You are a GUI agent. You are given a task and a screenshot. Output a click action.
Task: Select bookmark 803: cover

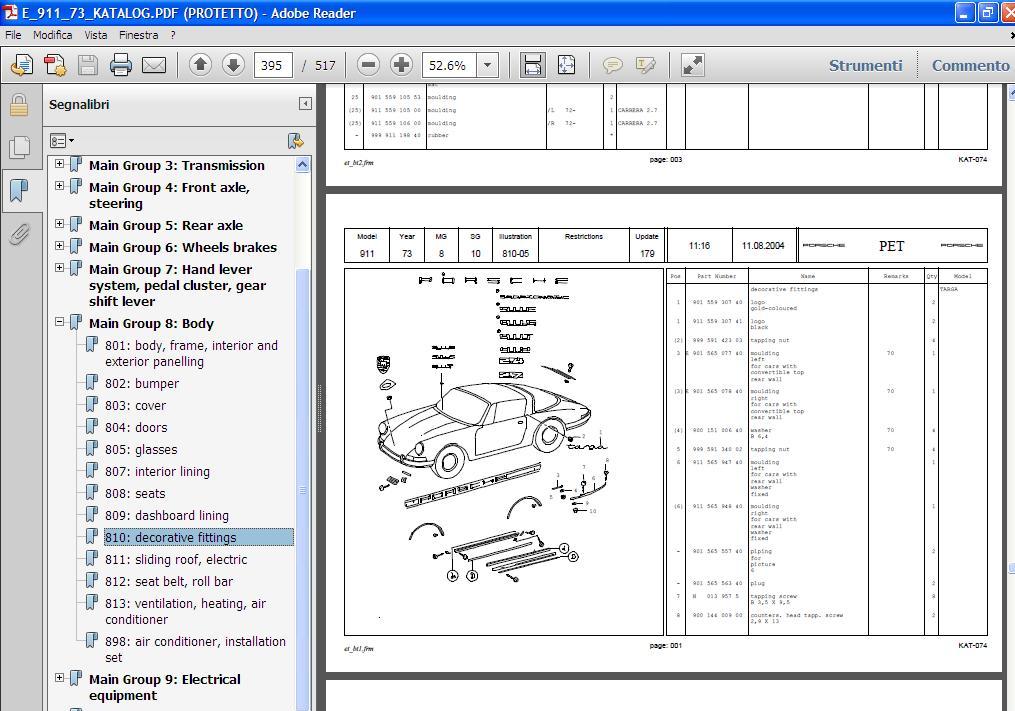pos(135,405)
